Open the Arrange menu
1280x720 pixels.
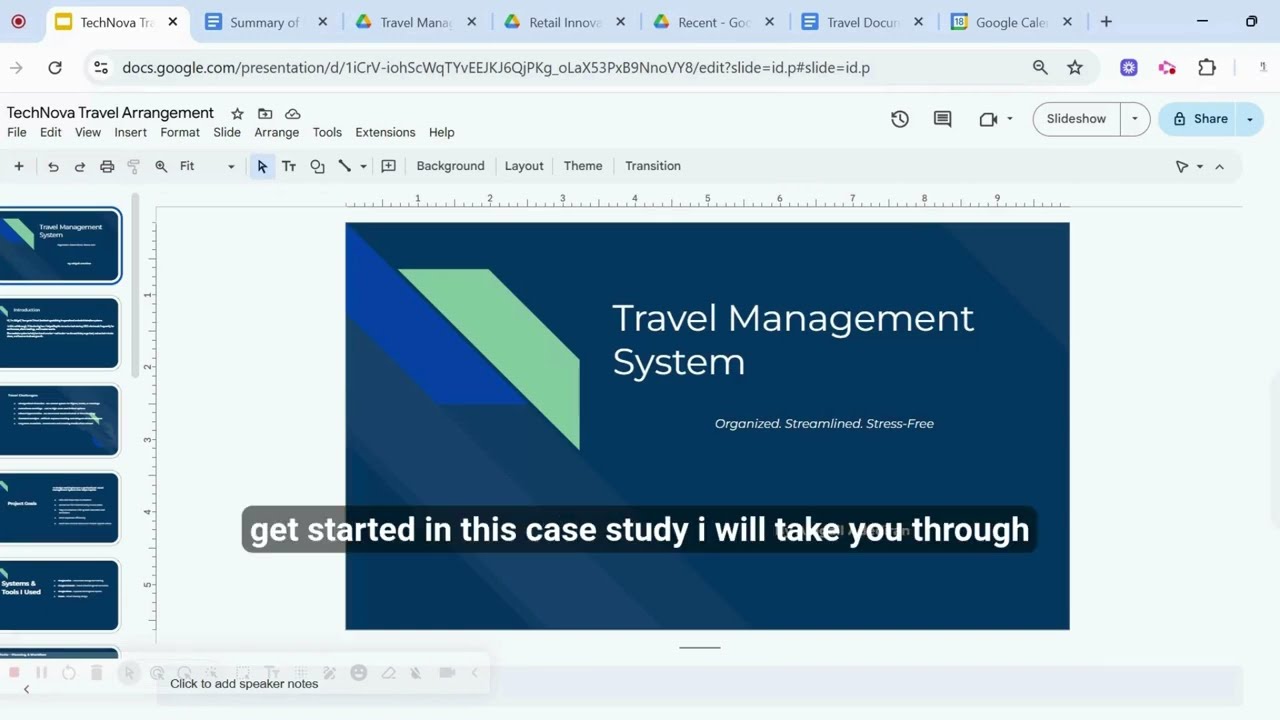[x=277, y=132]
